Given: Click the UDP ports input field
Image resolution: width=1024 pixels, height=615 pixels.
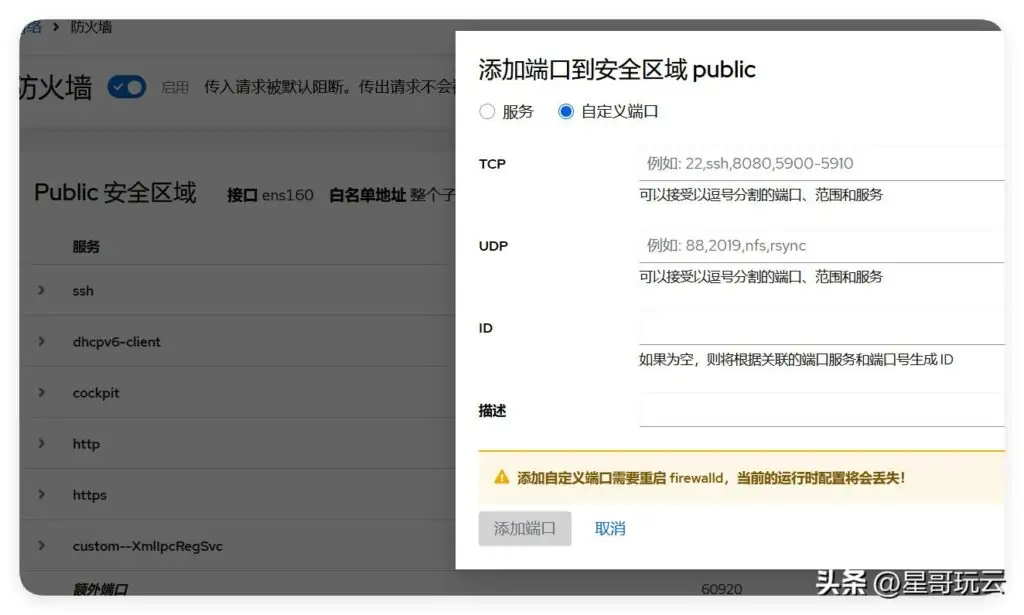Looking at the screenshot, I should (x=820, y=245).
